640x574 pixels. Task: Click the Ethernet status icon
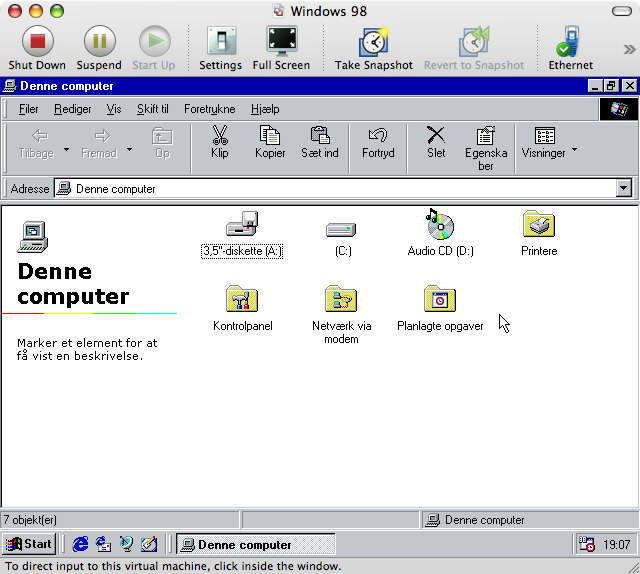click(x=570, y=48)
